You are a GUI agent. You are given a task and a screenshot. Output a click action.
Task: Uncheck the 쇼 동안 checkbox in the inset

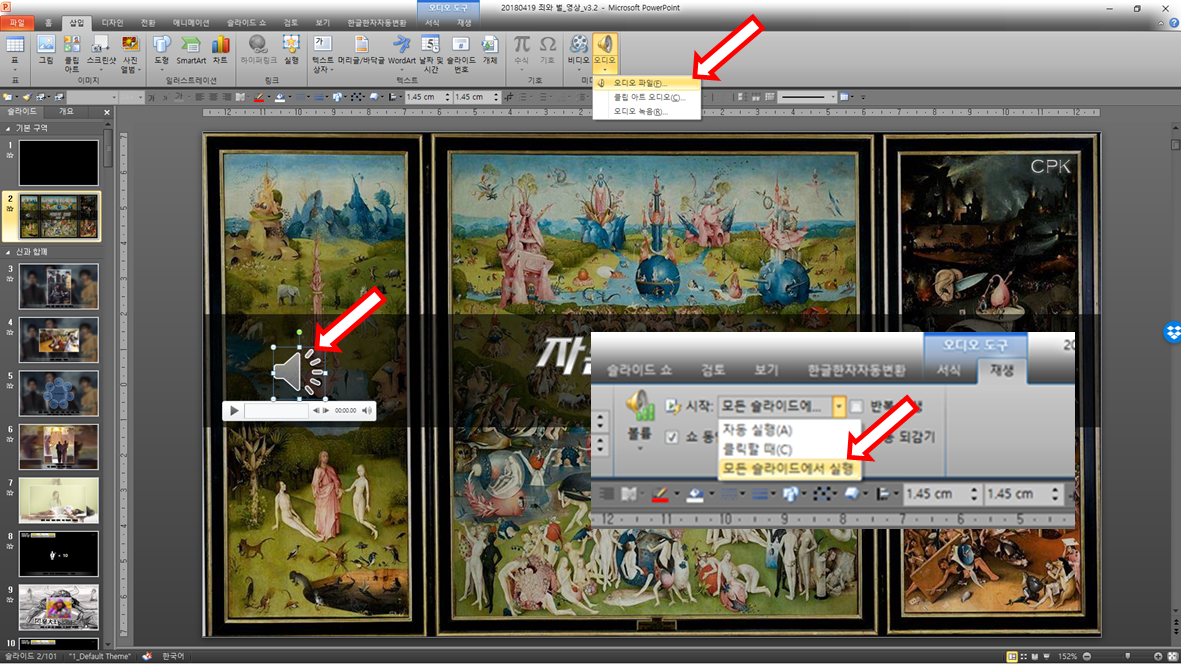pyautogui.click(x=672, y=437)
